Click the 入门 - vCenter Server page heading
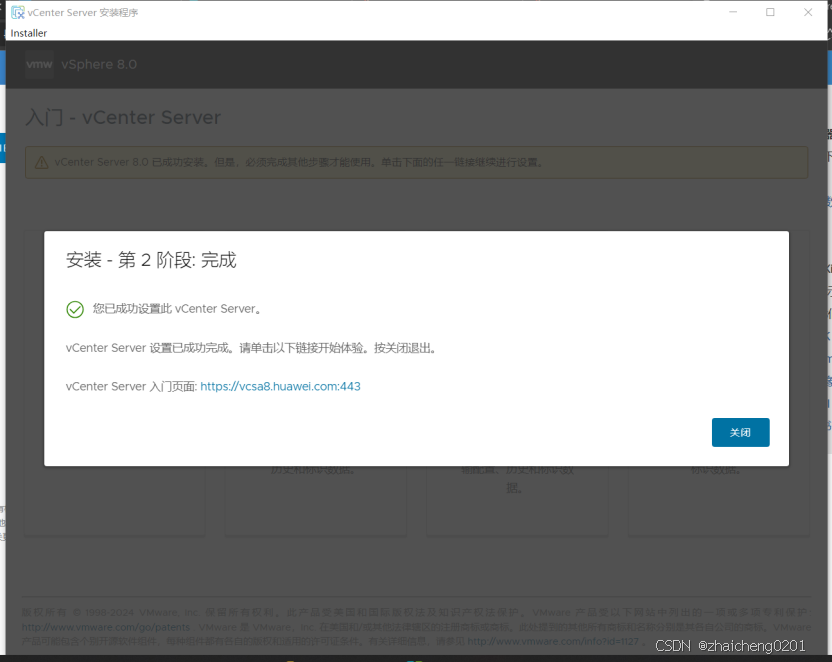 pyautogui.click(x=123, y=117)
